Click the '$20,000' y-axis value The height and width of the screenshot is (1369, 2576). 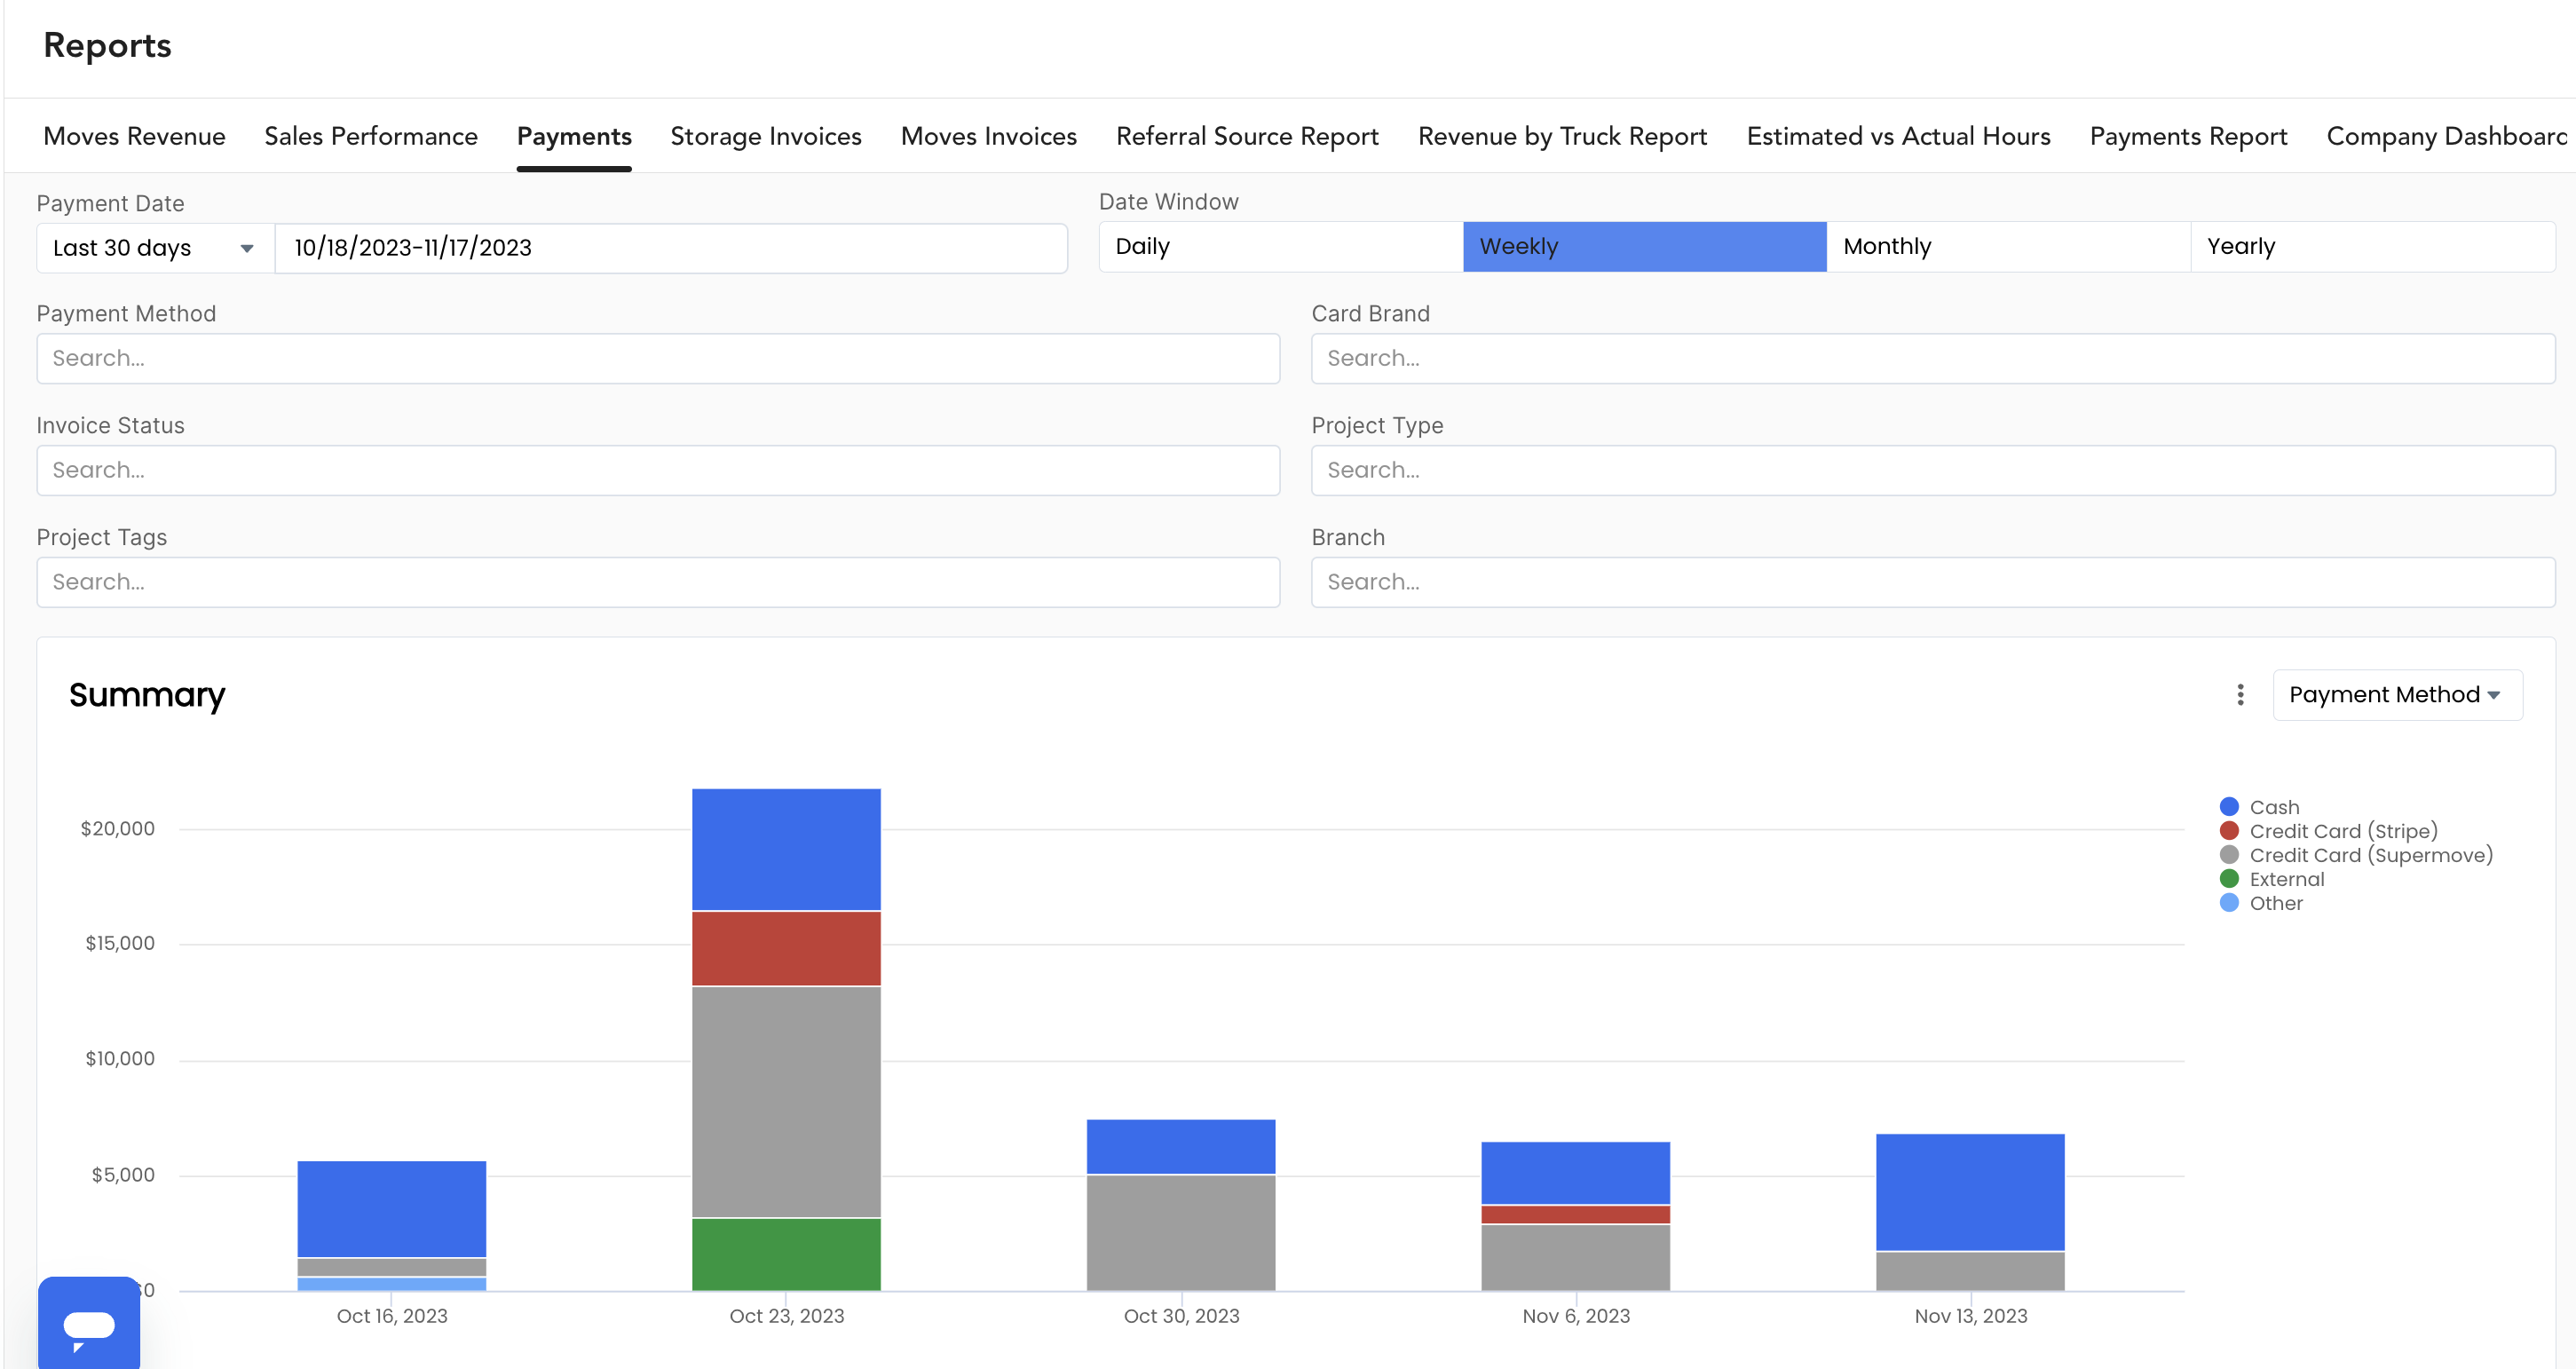coord(118,828)
